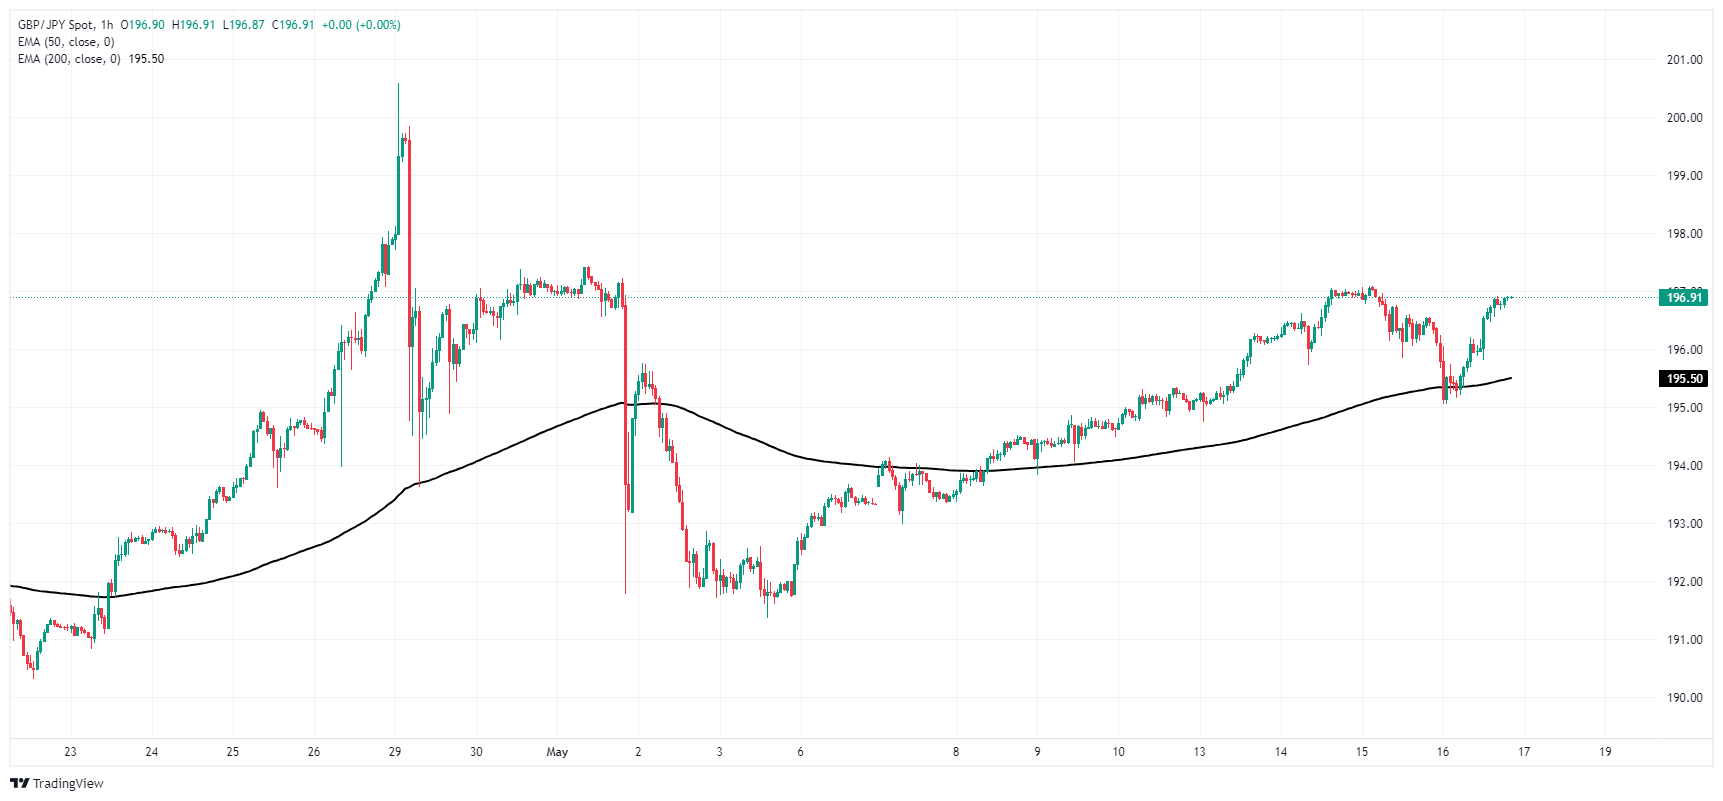The width and height of the screenshot is (1723, 801).
Task: Click the 190.00 price axis label
Action: 1684,698
